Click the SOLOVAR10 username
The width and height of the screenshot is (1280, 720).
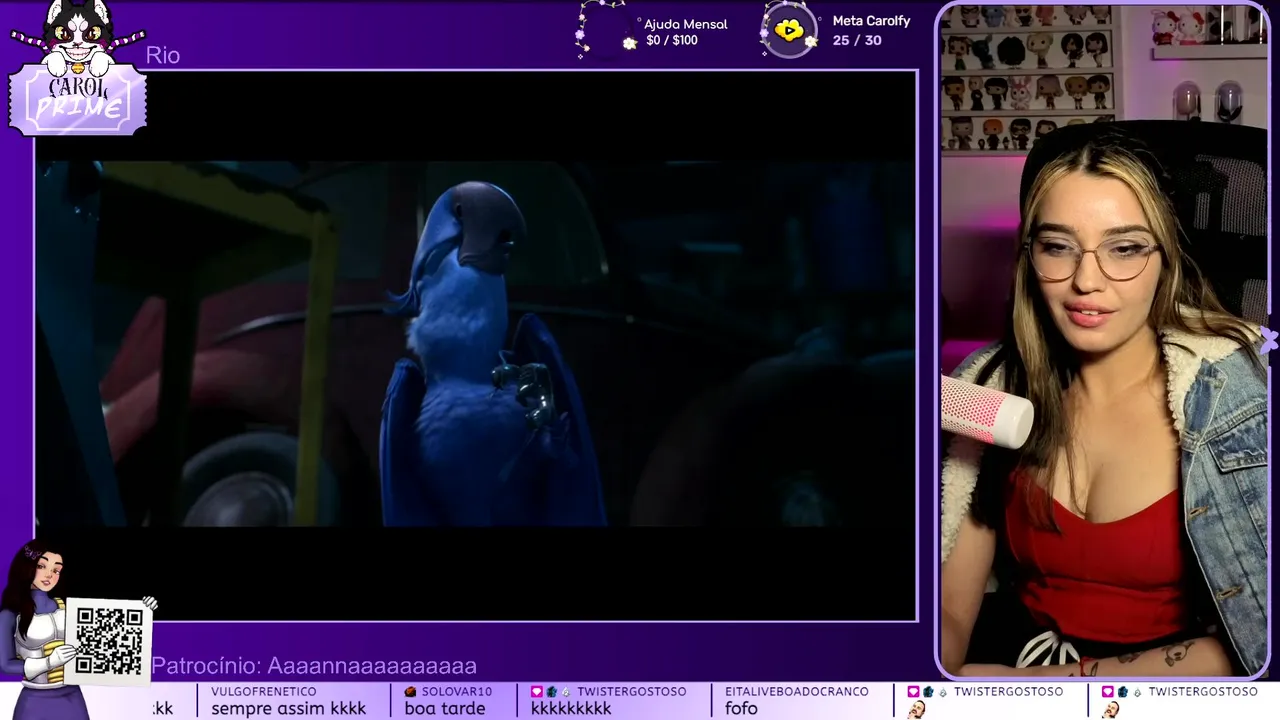(x=457, y=691)
